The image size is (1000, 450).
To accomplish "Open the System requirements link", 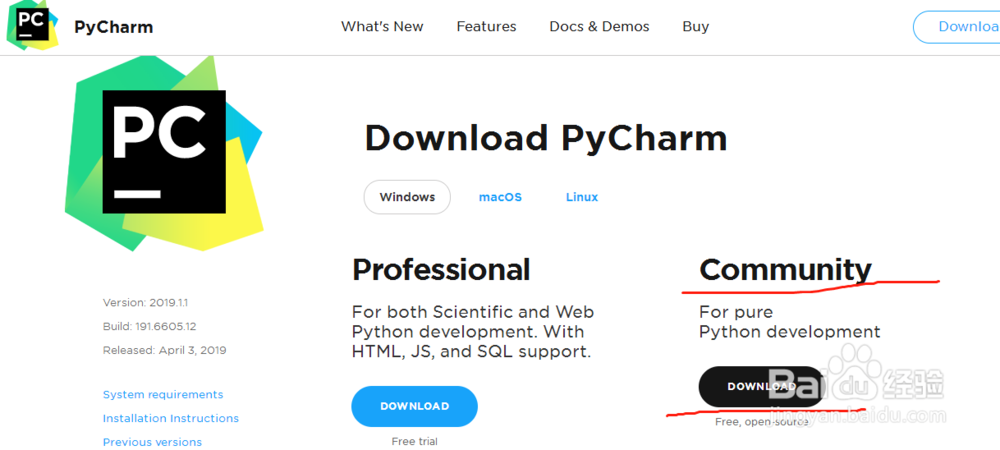I will (x=163, y=395).
